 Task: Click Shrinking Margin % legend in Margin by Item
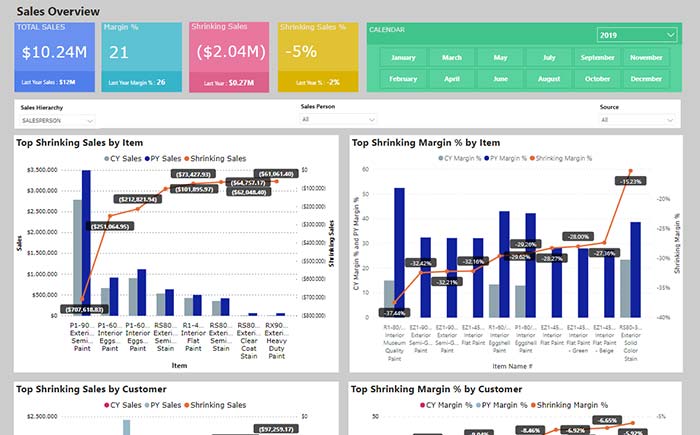(x=561, y=158)
